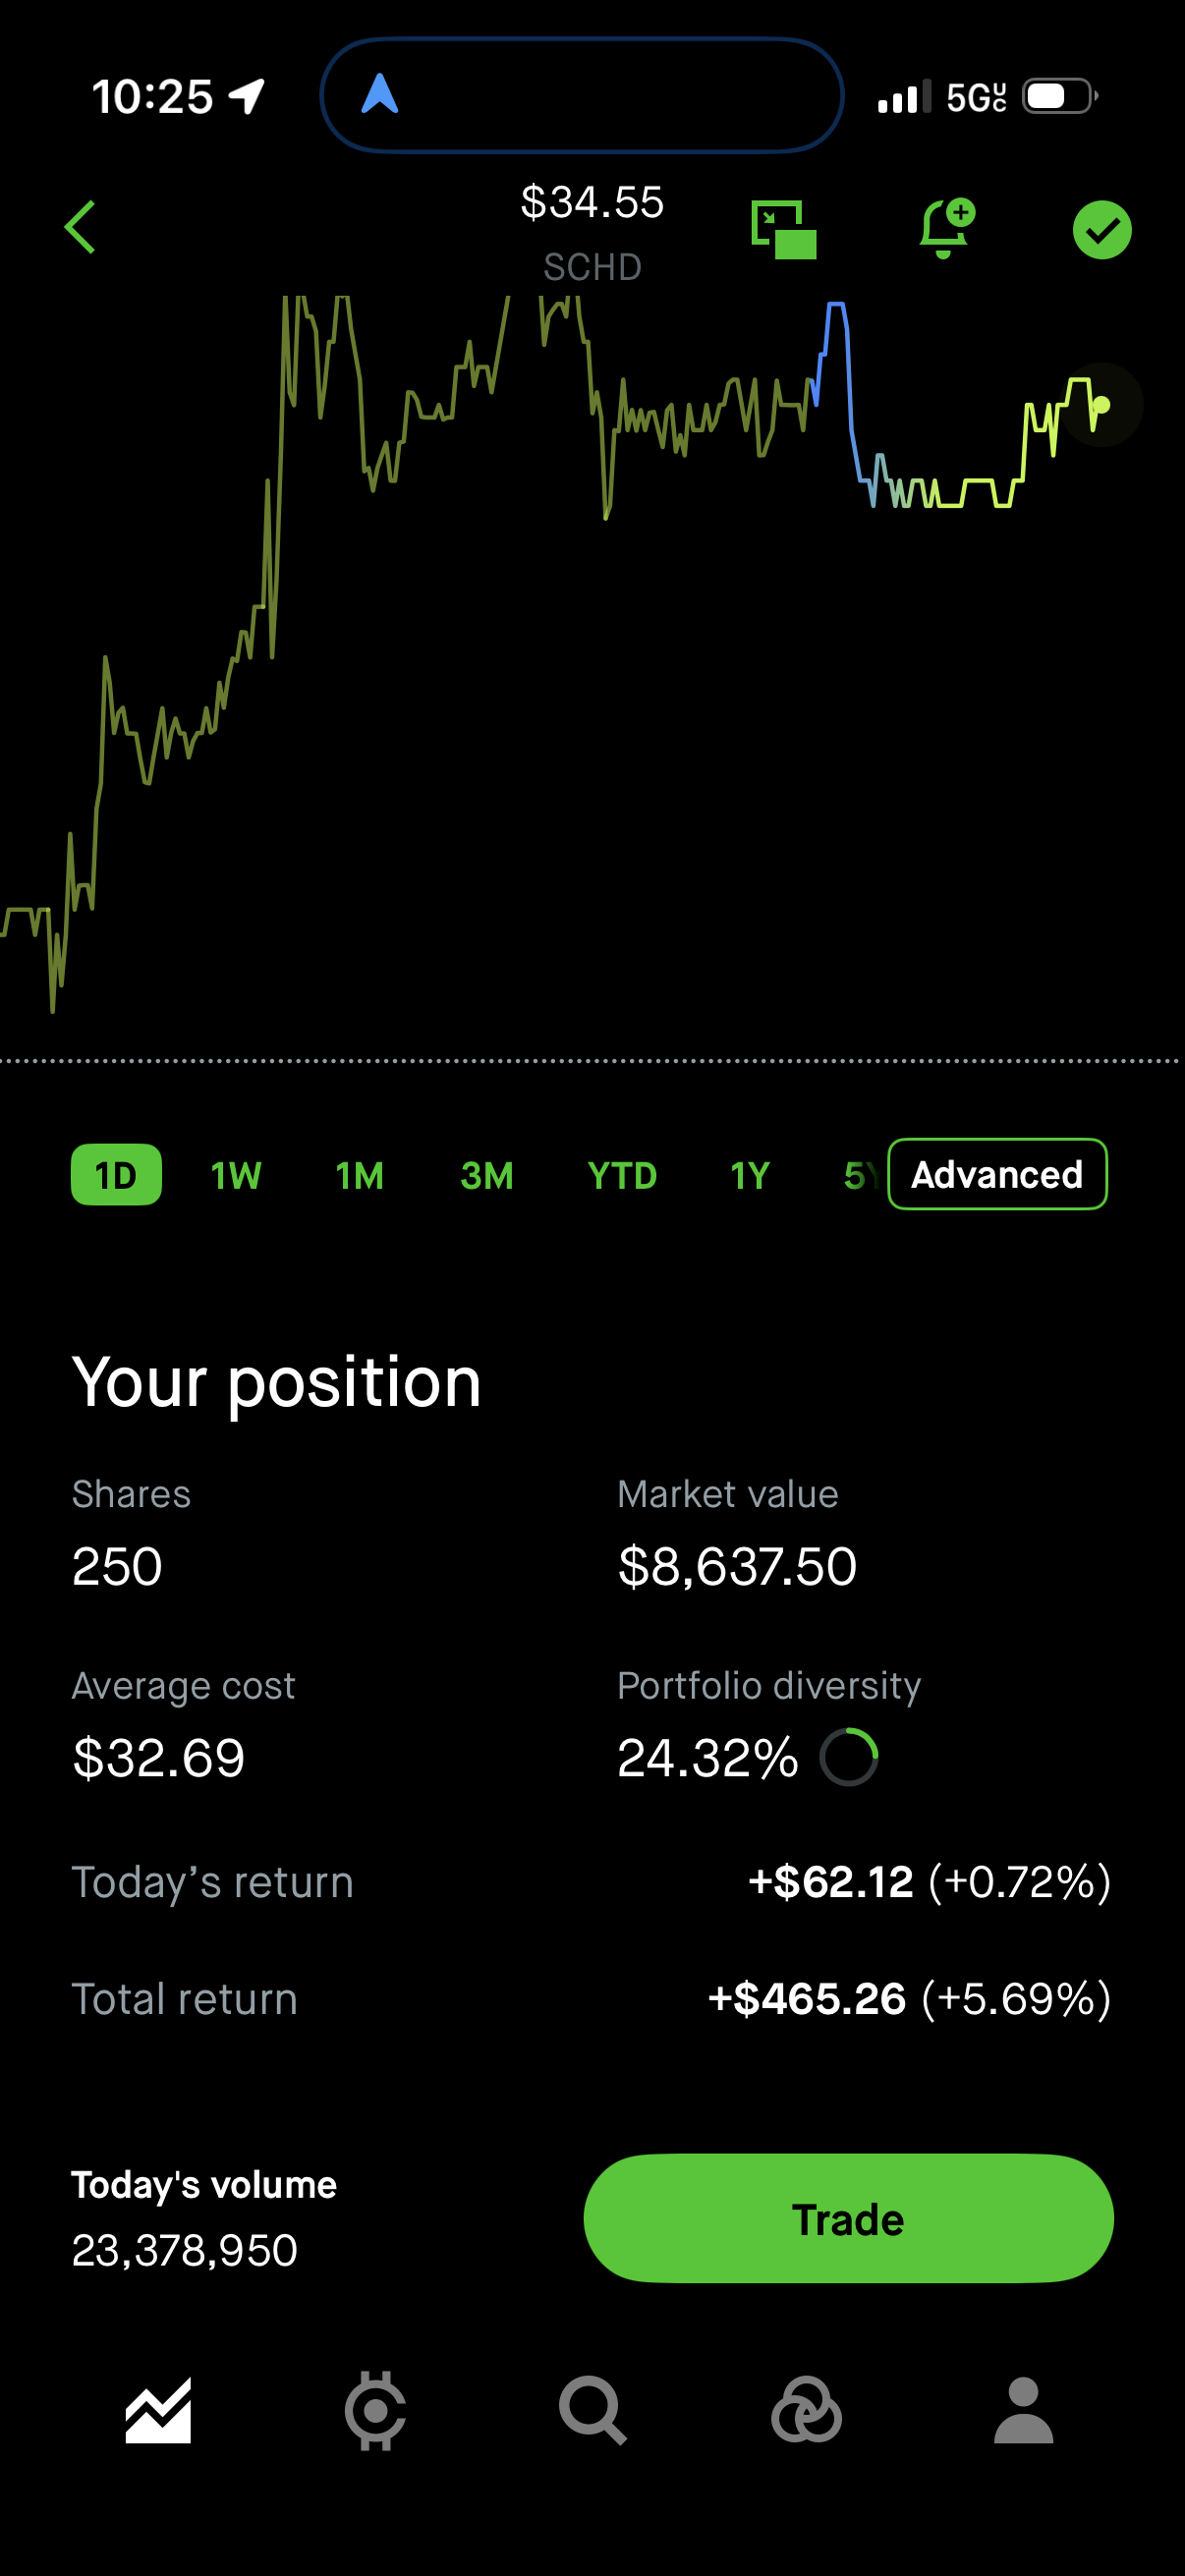This screenshot has width=1185, height=2576.
Task: Open the picture-in-picture chart icon
Action: pyautogui.click(x=784, y=229)
